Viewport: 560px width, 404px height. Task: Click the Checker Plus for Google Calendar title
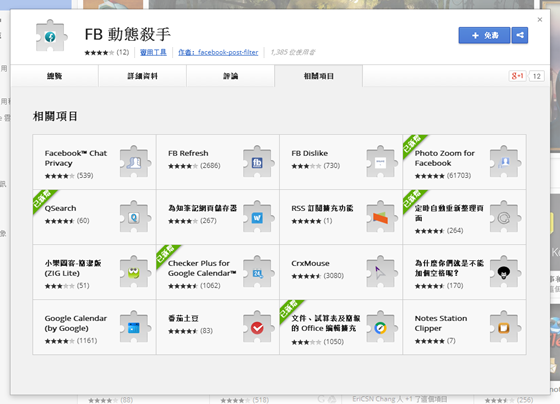click(x=202, y=268)
